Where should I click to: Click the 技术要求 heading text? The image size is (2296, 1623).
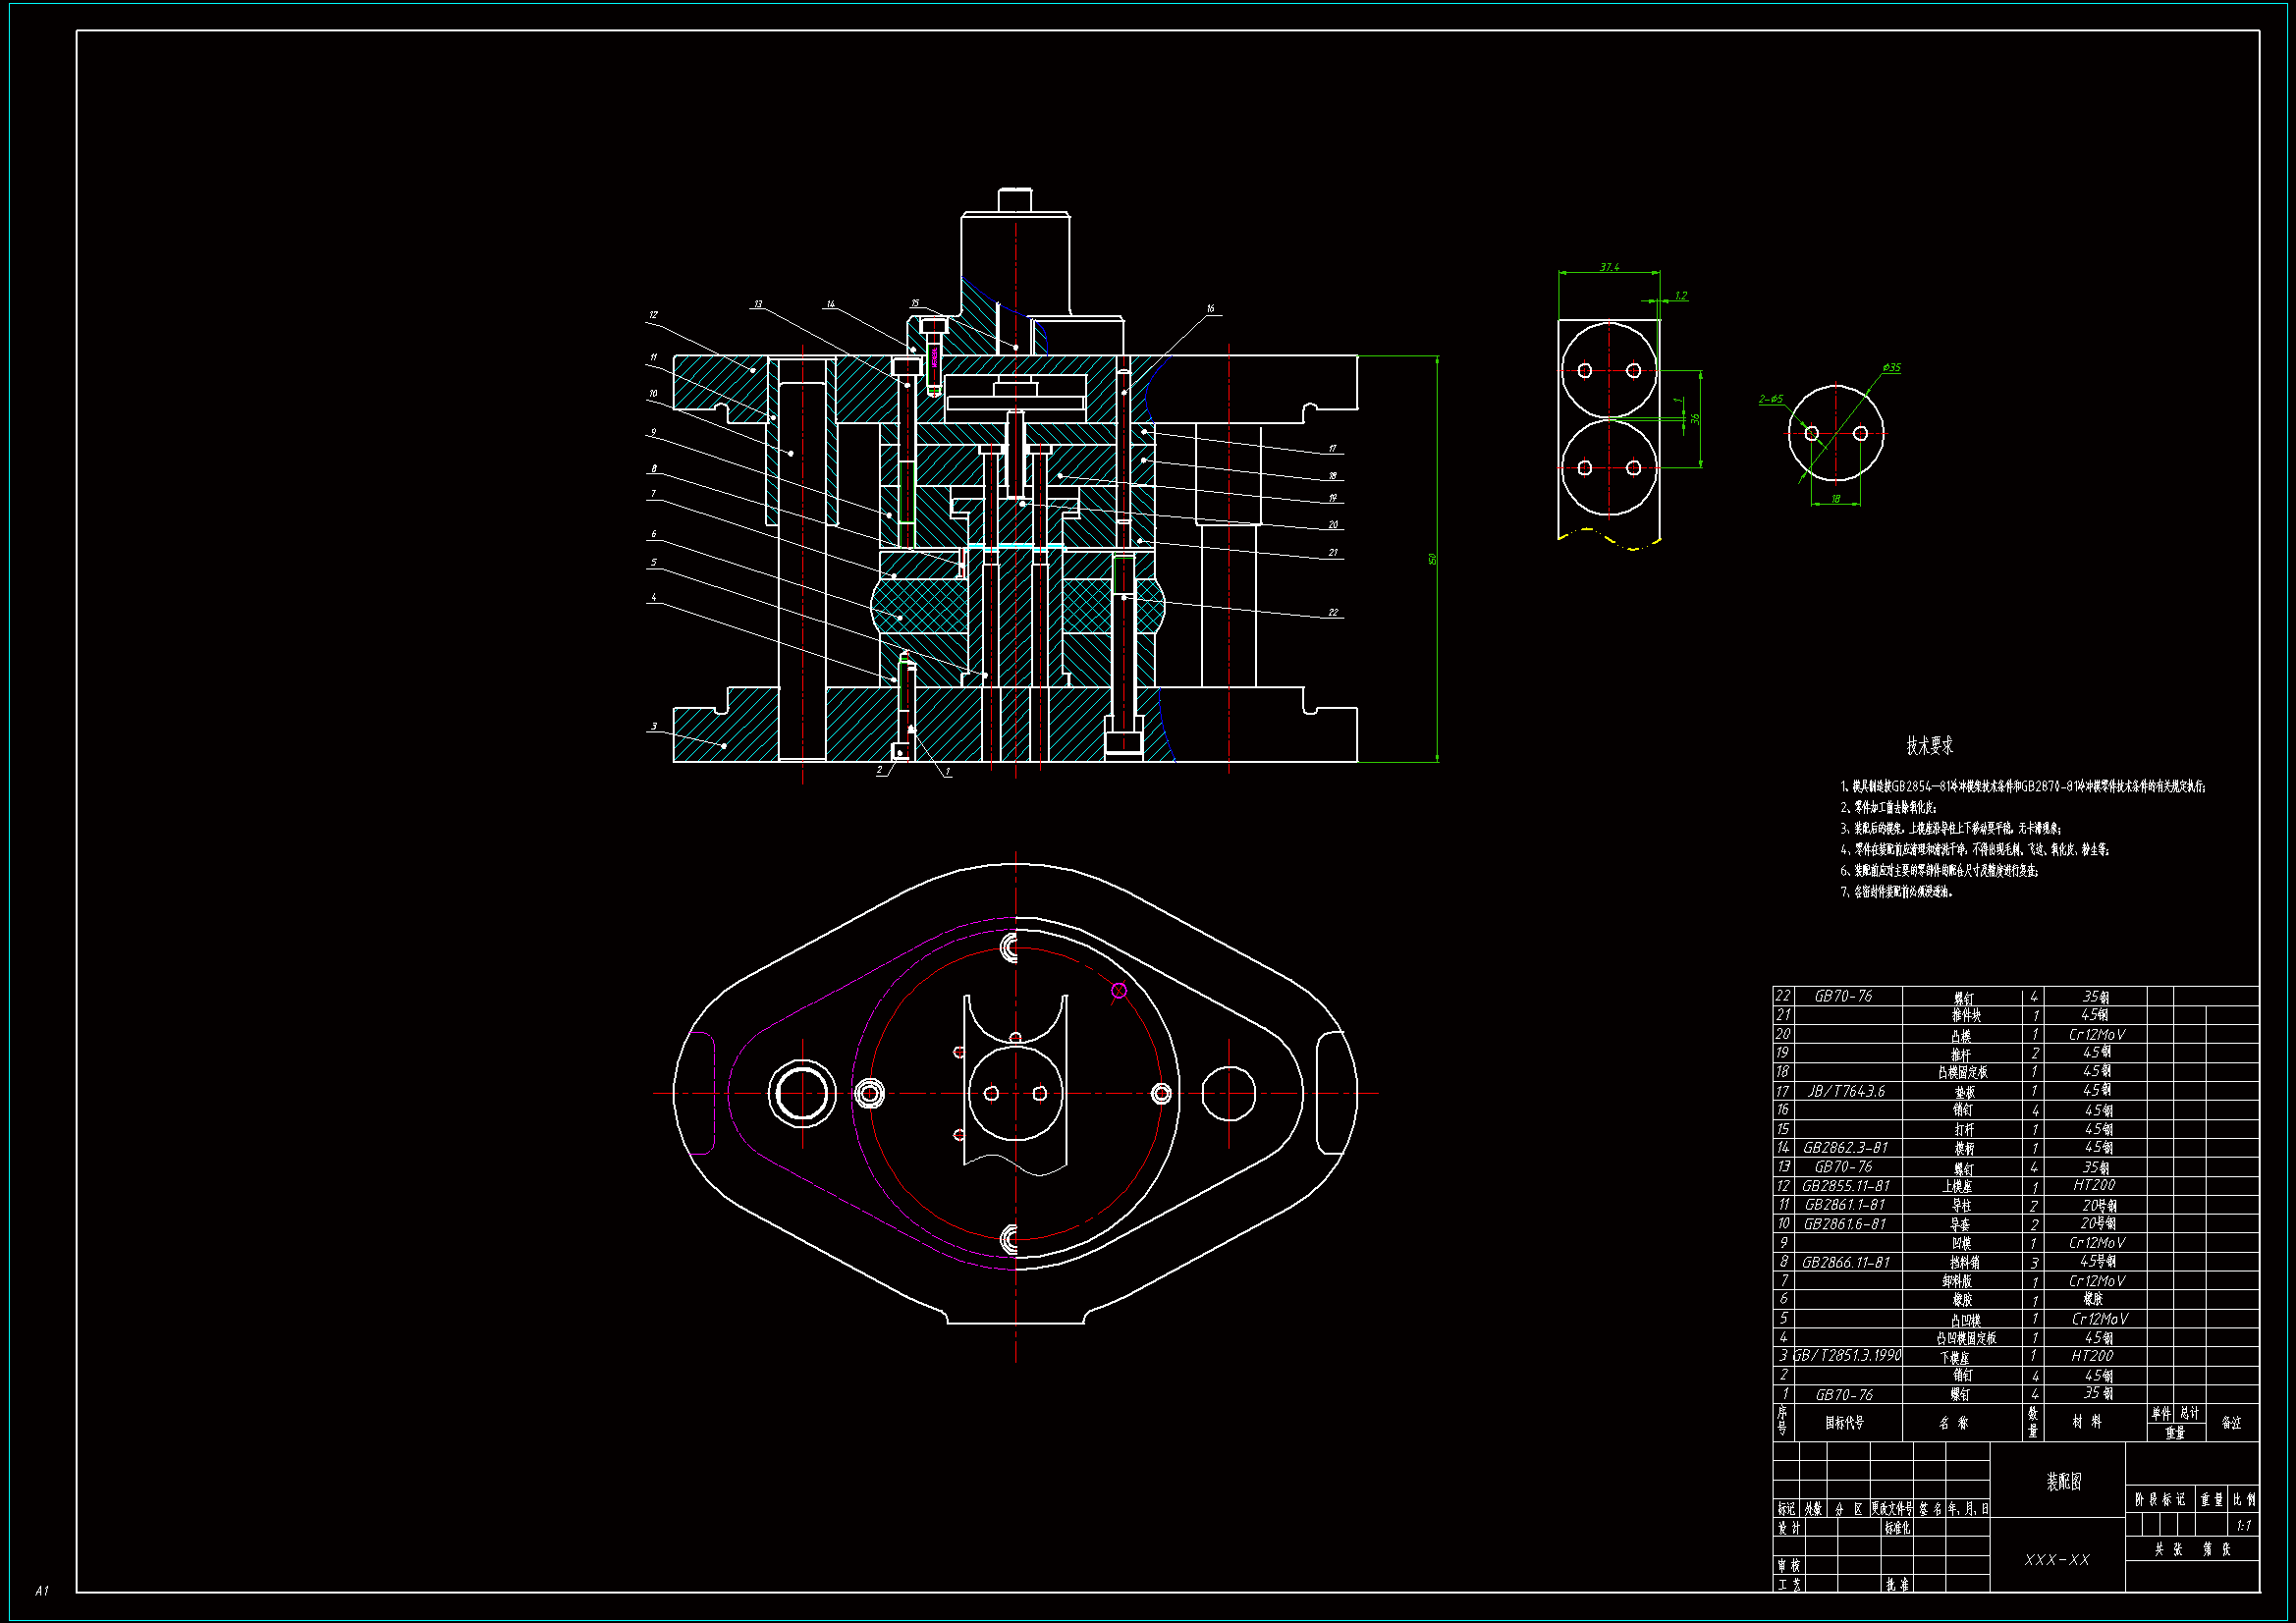[1929, 746]
